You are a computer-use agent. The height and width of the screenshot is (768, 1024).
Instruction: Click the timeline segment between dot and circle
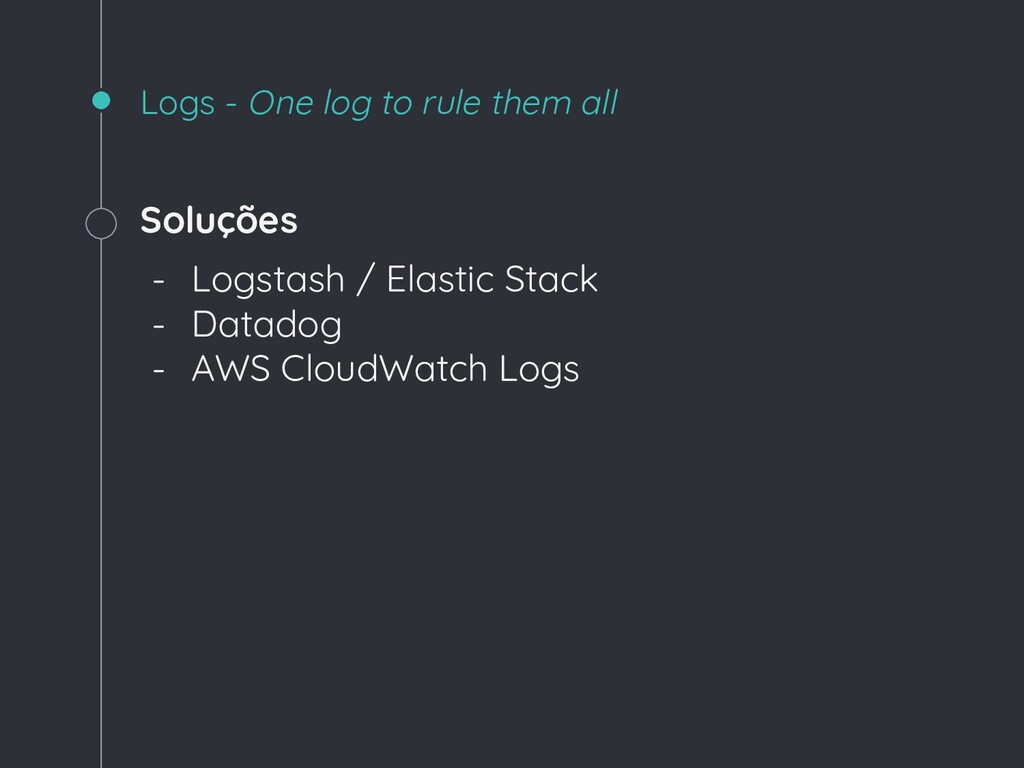point(101,160)
